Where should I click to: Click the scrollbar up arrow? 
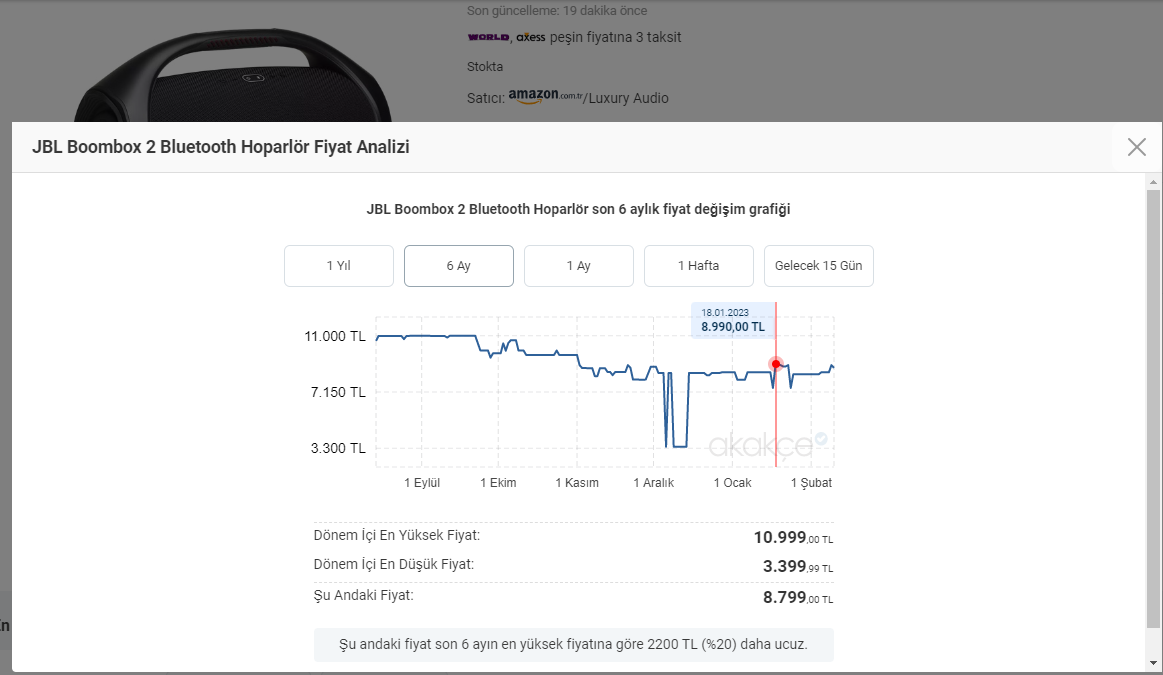pos(1153,182)
